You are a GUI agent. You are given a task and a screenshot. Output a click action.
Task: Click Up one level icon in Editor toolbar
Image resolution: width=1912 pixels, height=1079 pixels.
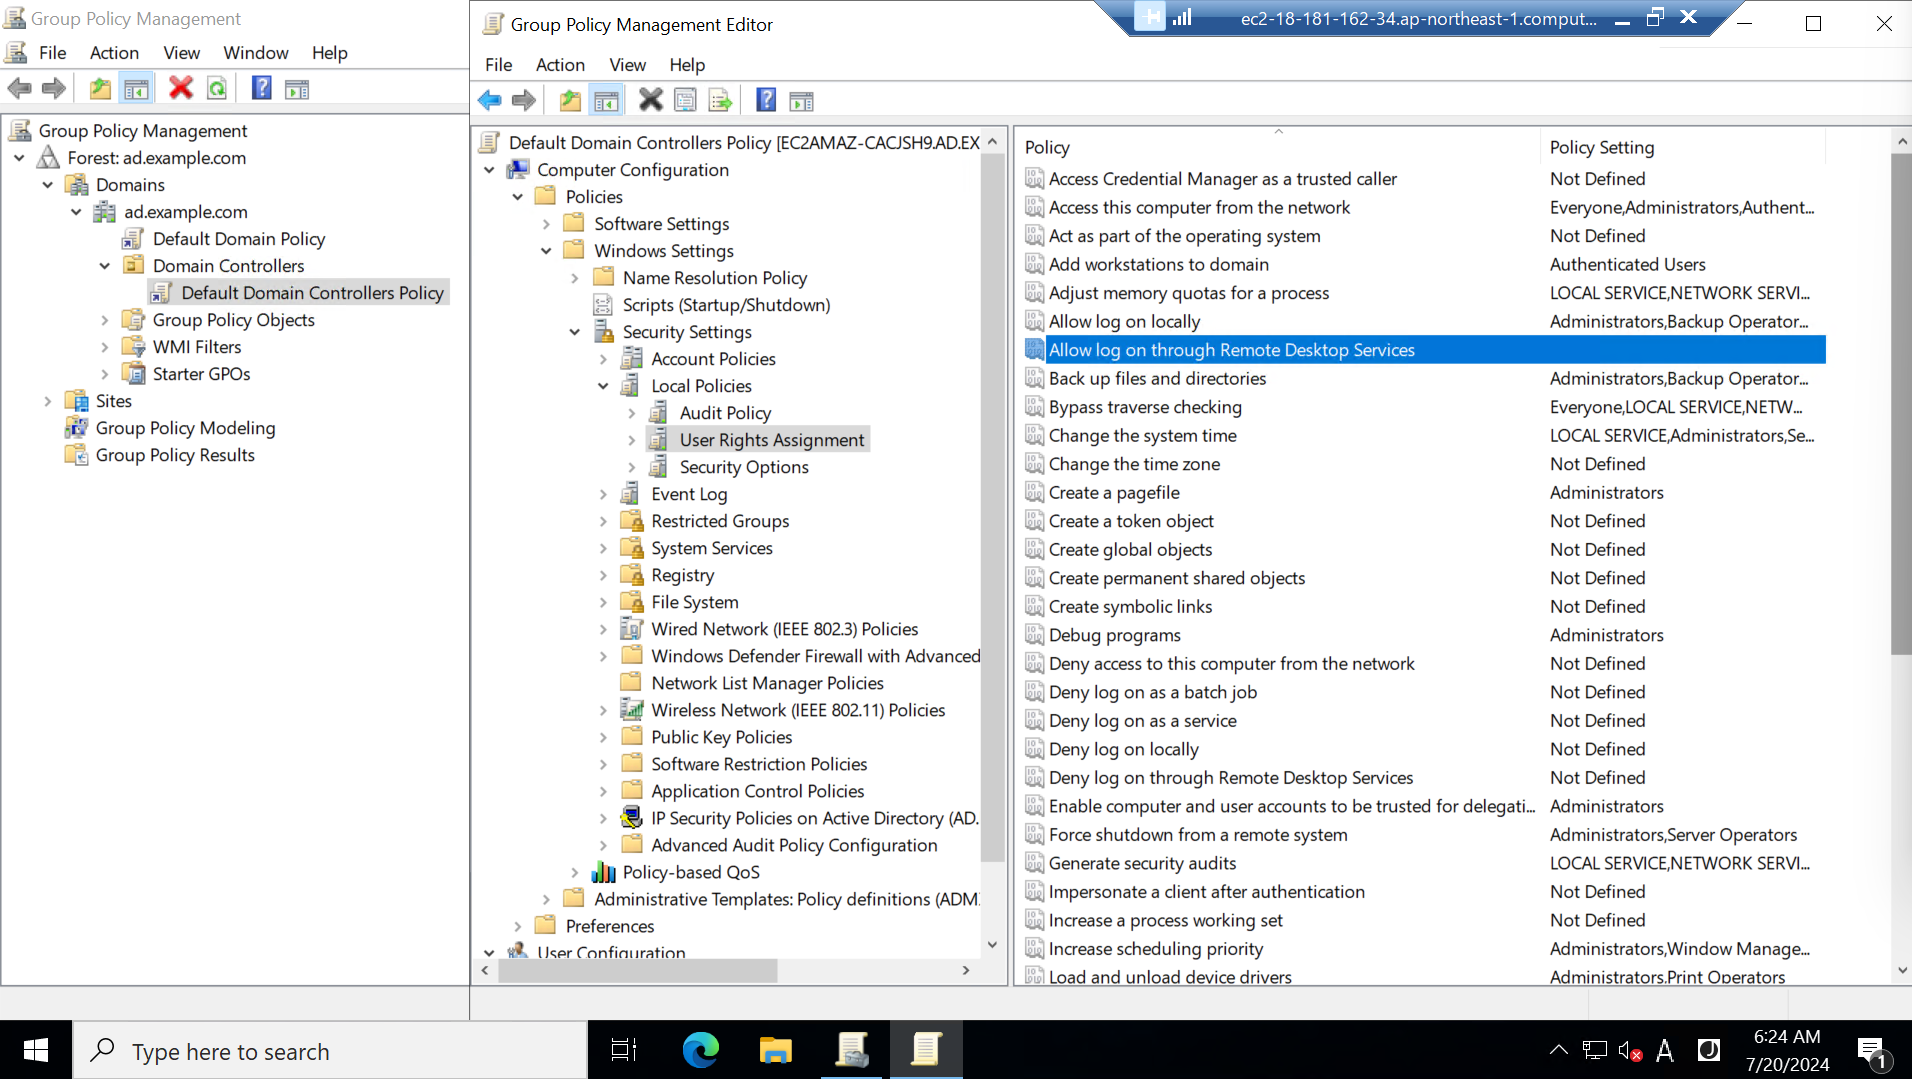point(570,100)
